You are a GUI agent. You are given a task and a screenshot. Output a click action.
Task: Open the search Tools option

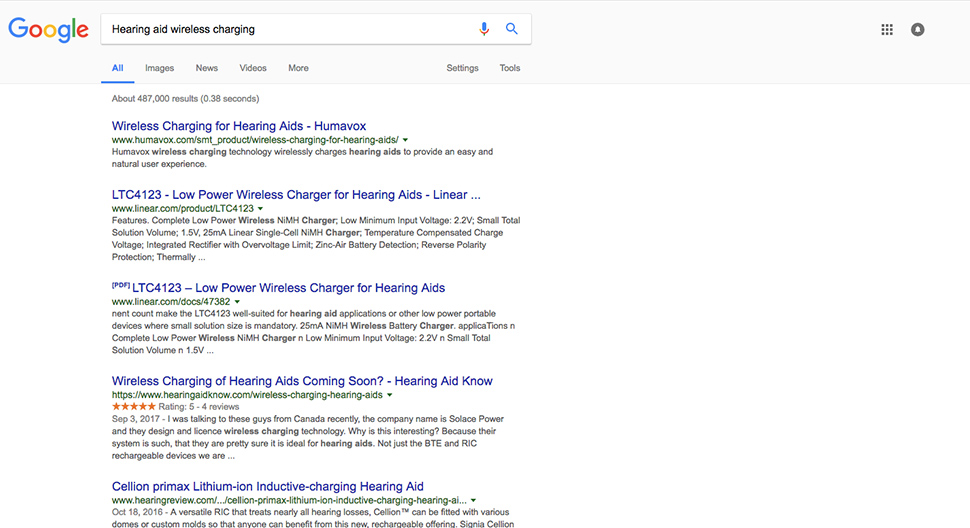[510, 68]
